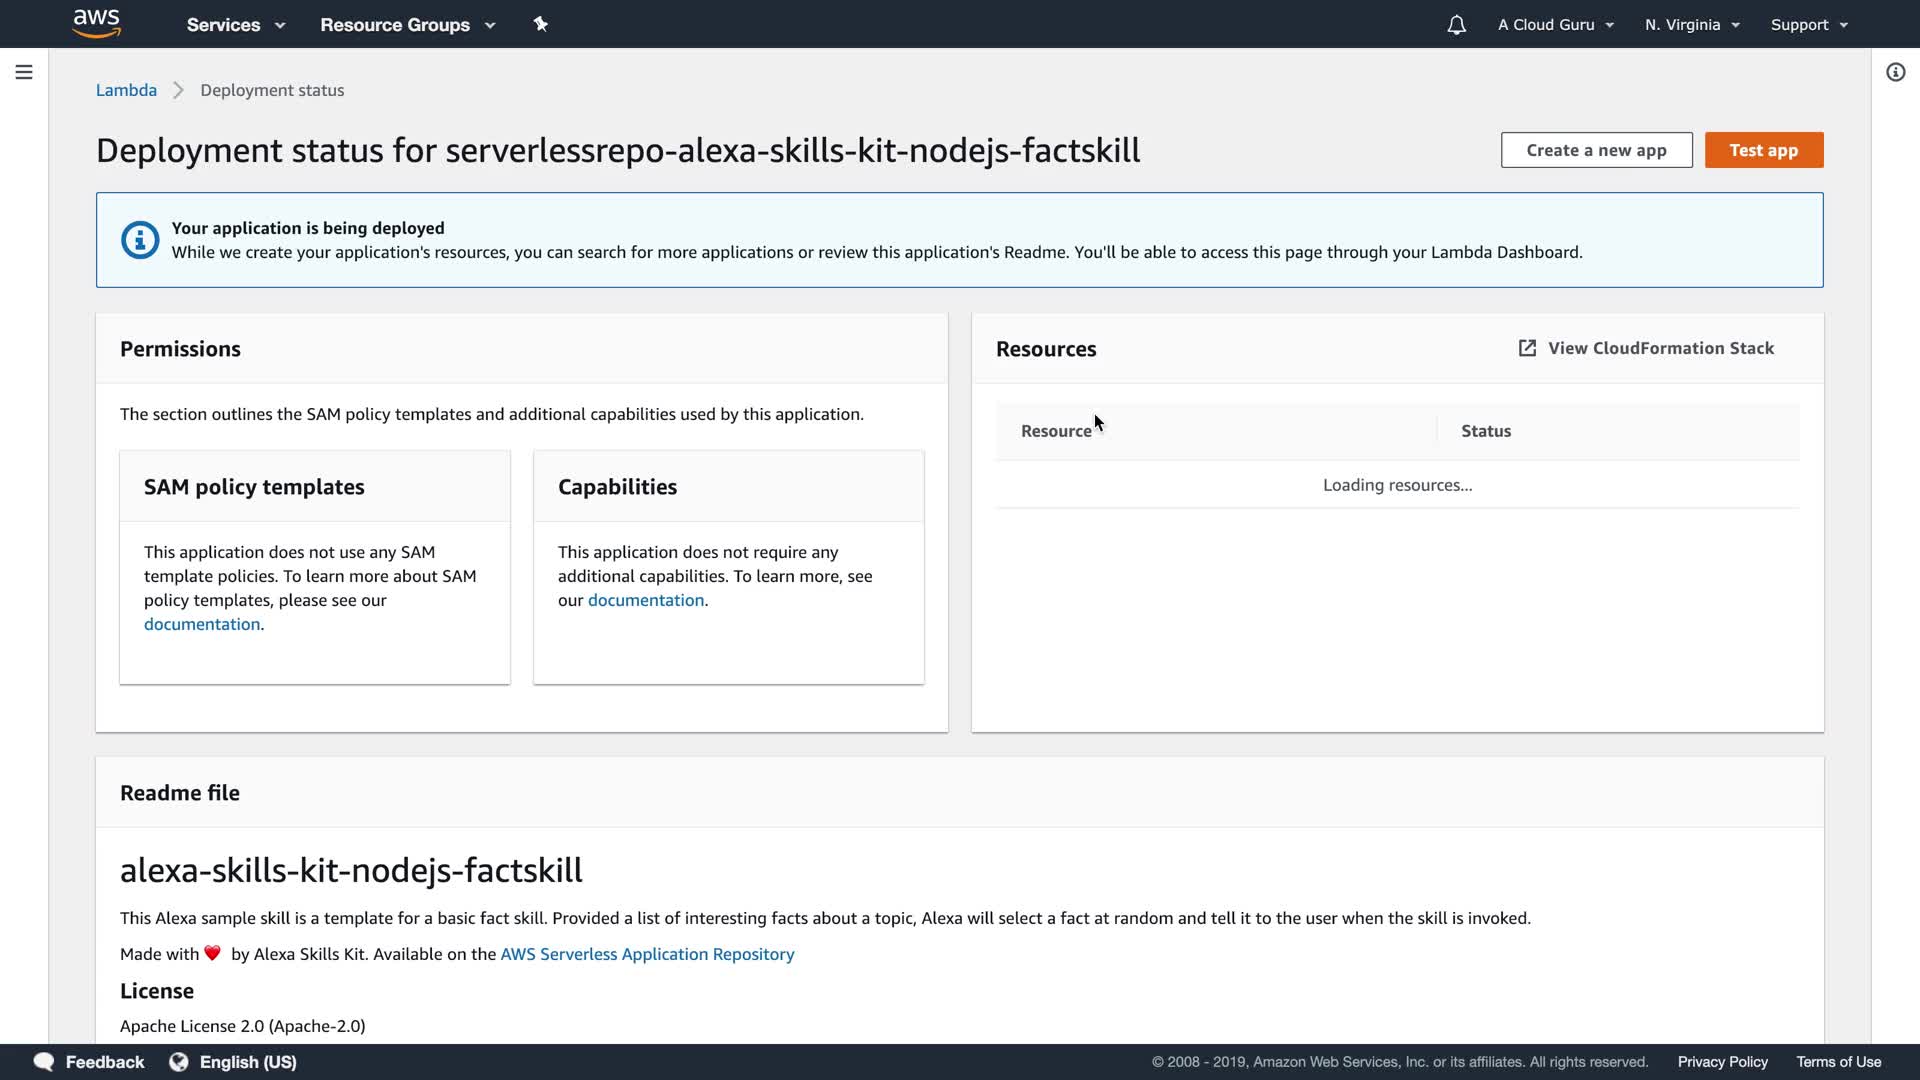Click the external link icon for CloudFormation
This screenshot has width=1920, height=1080.
coord(1527,348)
